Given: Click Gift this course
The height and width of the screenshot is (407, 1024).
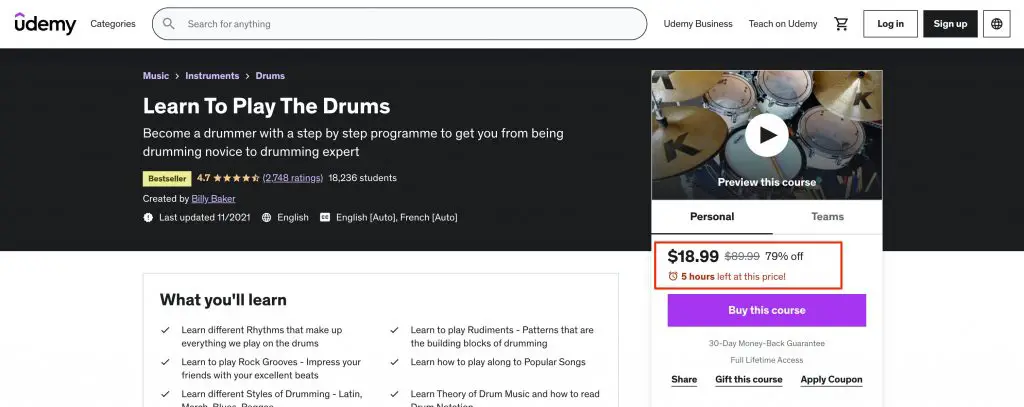Looking at the screenshot, I should pos(748,380).
